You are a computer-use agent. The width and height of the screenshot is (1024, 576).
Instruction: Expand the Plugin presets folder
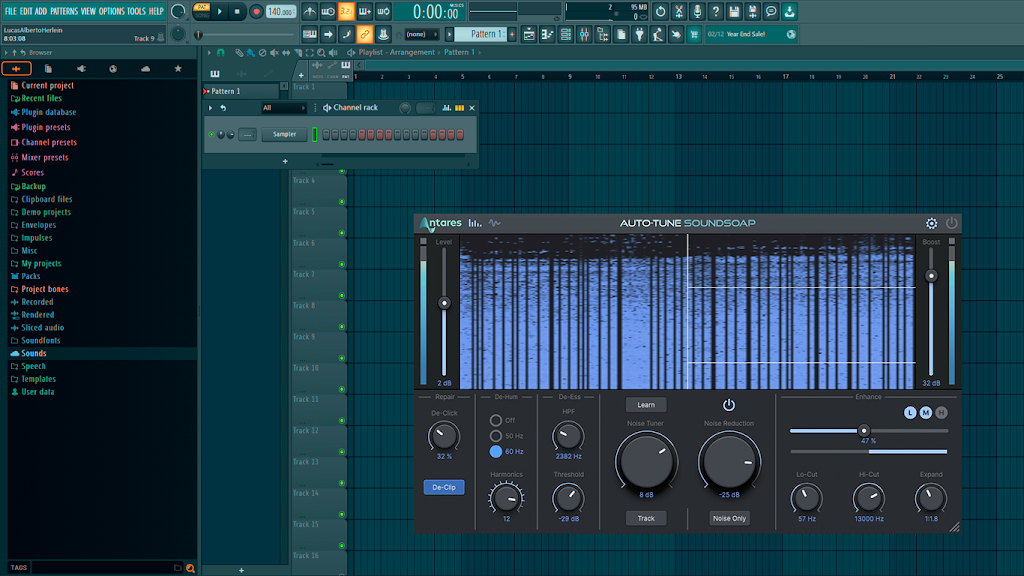click(45, 127)
